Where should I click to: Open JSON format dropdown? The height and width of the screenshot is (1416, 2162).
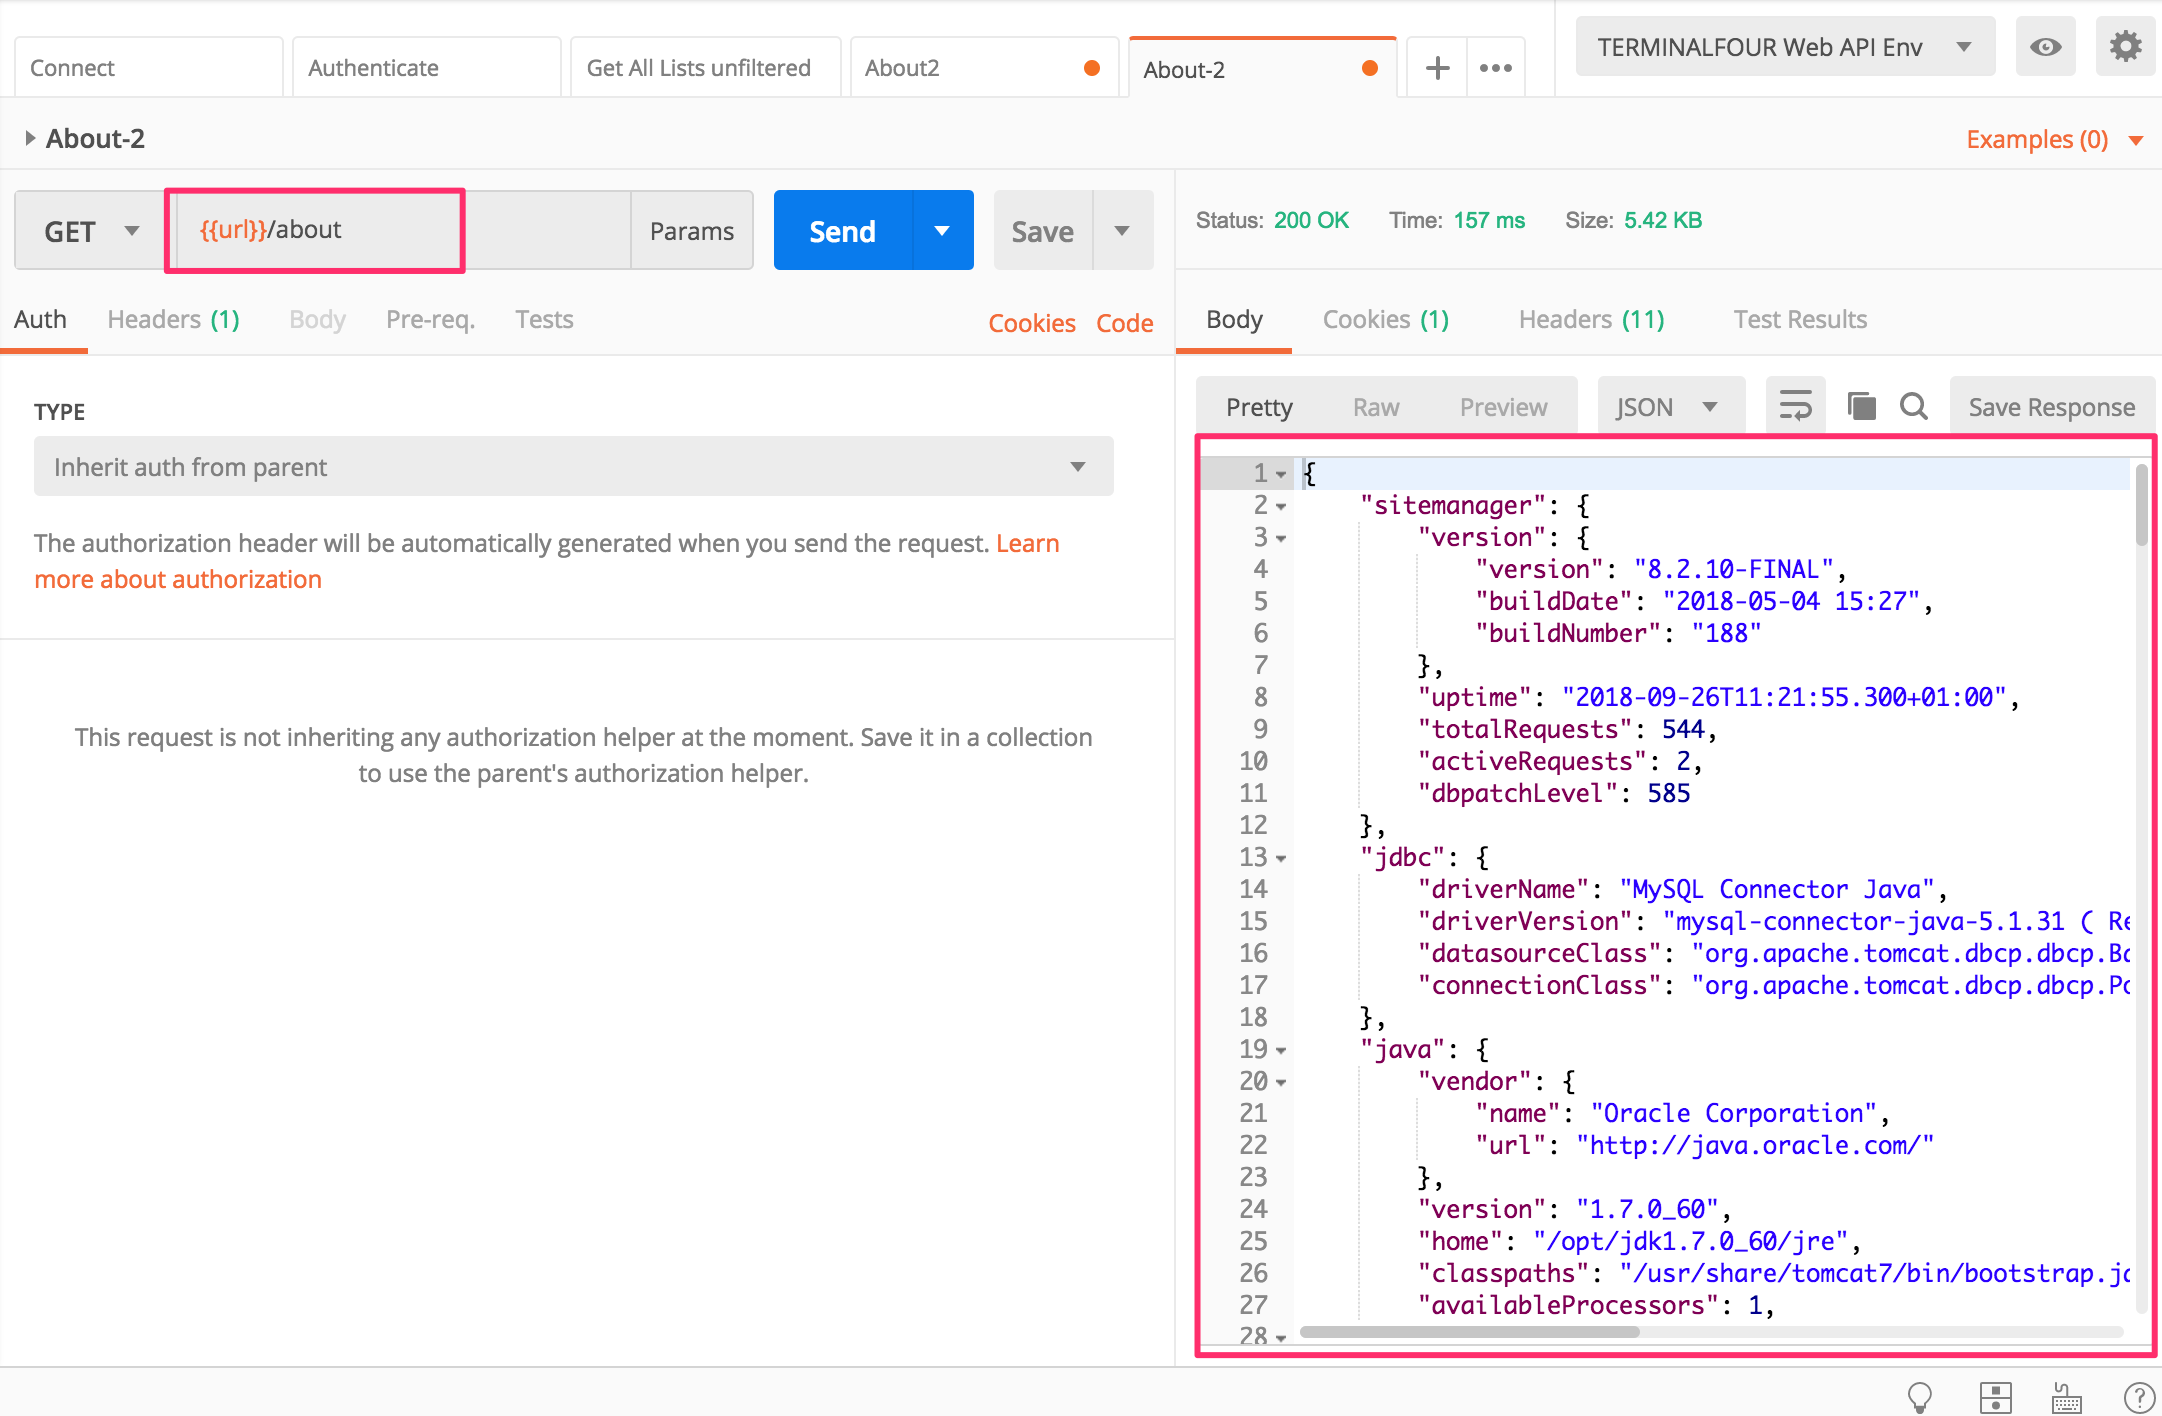[1667, 406]
